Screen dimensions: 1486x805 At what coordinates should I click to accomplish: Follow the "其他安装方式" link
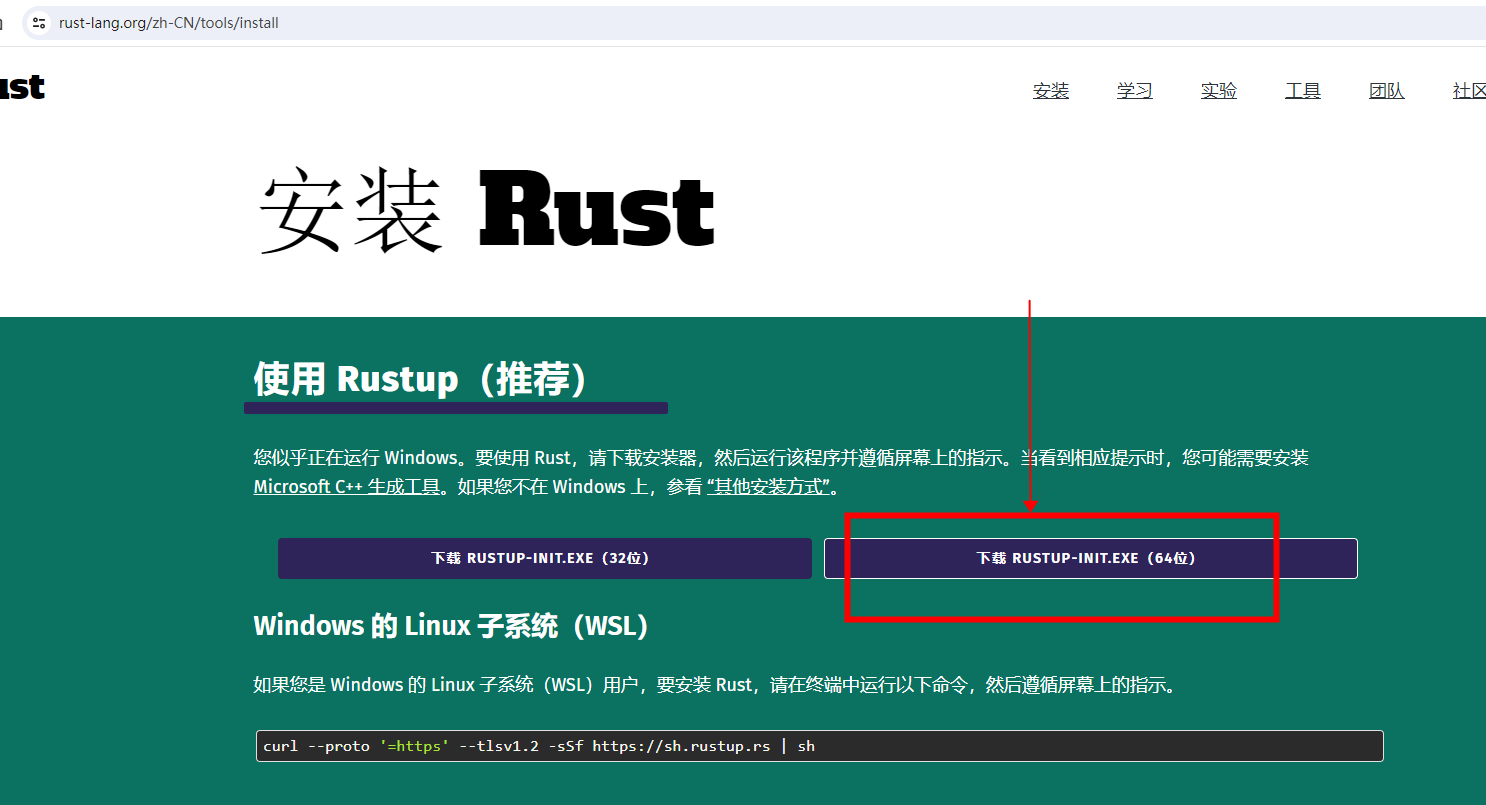768,487
